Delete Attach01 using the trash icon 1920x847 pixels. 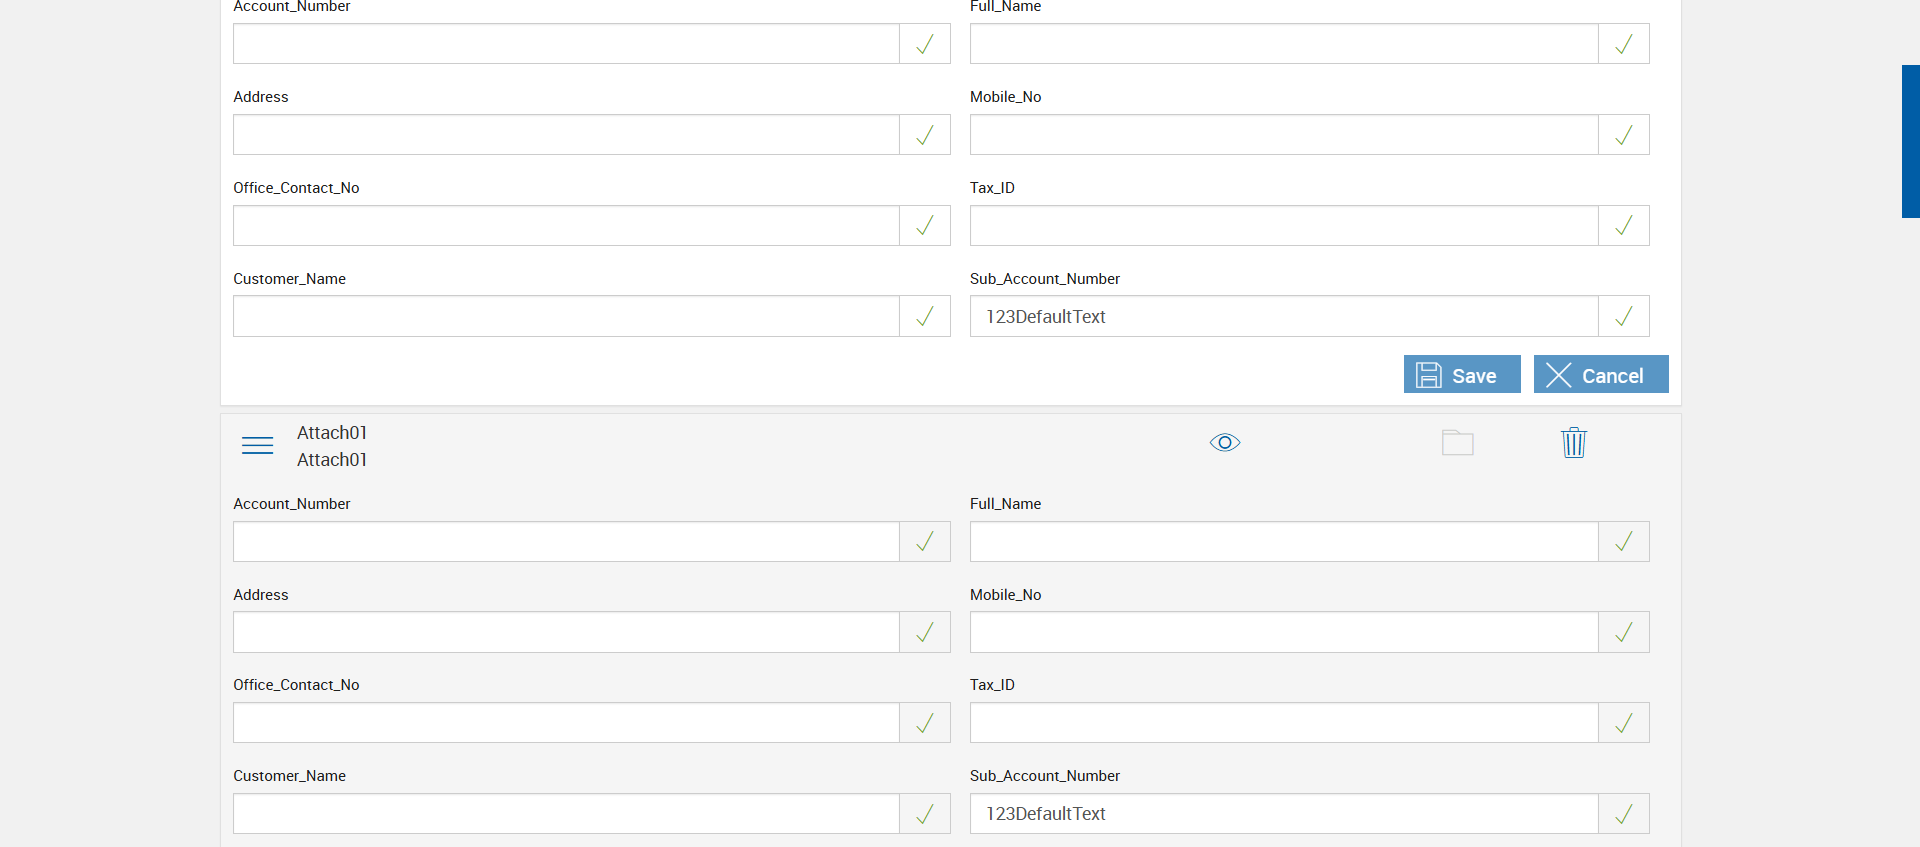click(x=1573, y=442)
